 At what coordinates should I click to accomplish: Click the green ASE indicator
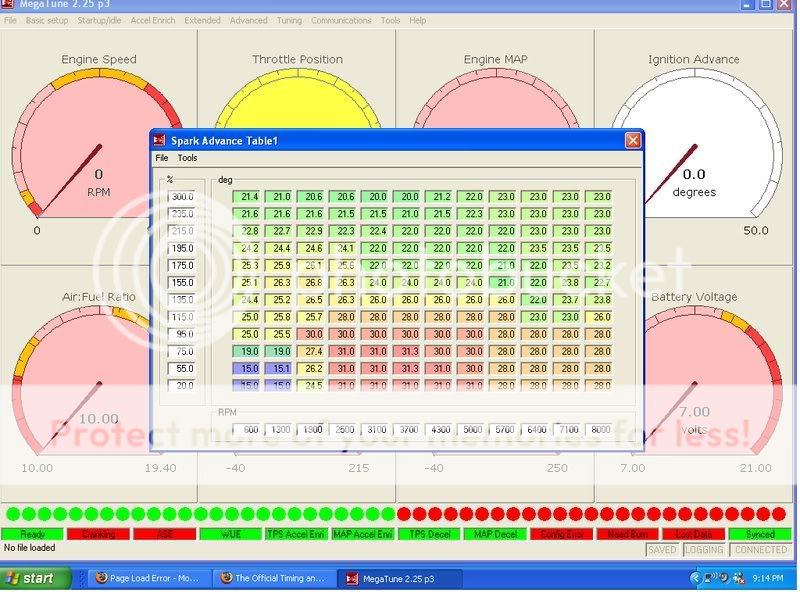pyautogui.click(x=163, y=533)
